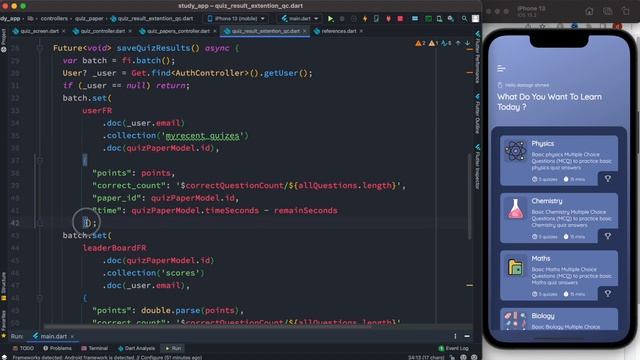Open the Device Manager toolbar icon
This screenshot has height=360, width=640.
[439, 19]
